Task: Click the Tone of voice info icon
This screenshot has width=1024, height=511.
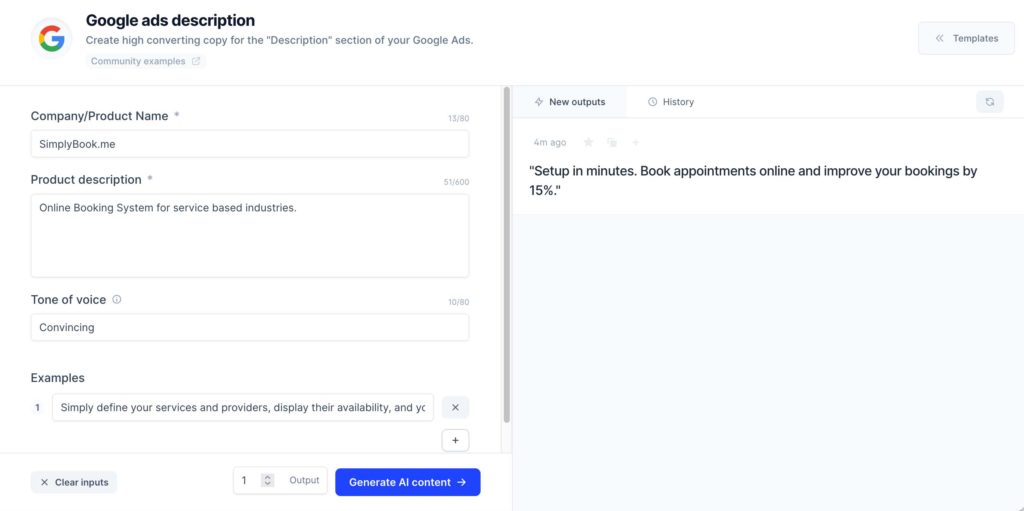Action: point(117,299)
